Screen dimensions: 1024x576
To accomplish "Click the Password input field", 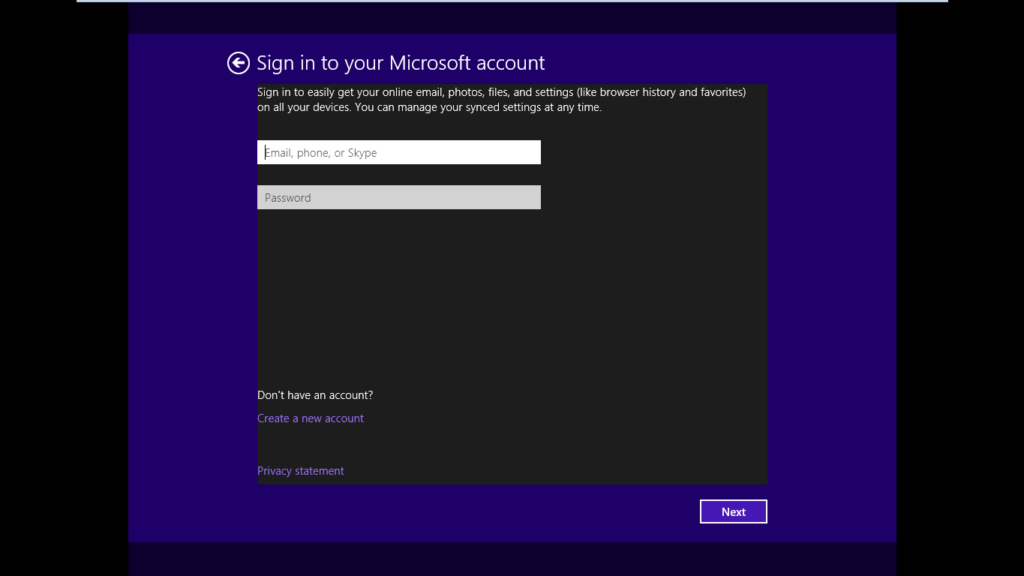I will click(x=398, y=198).
